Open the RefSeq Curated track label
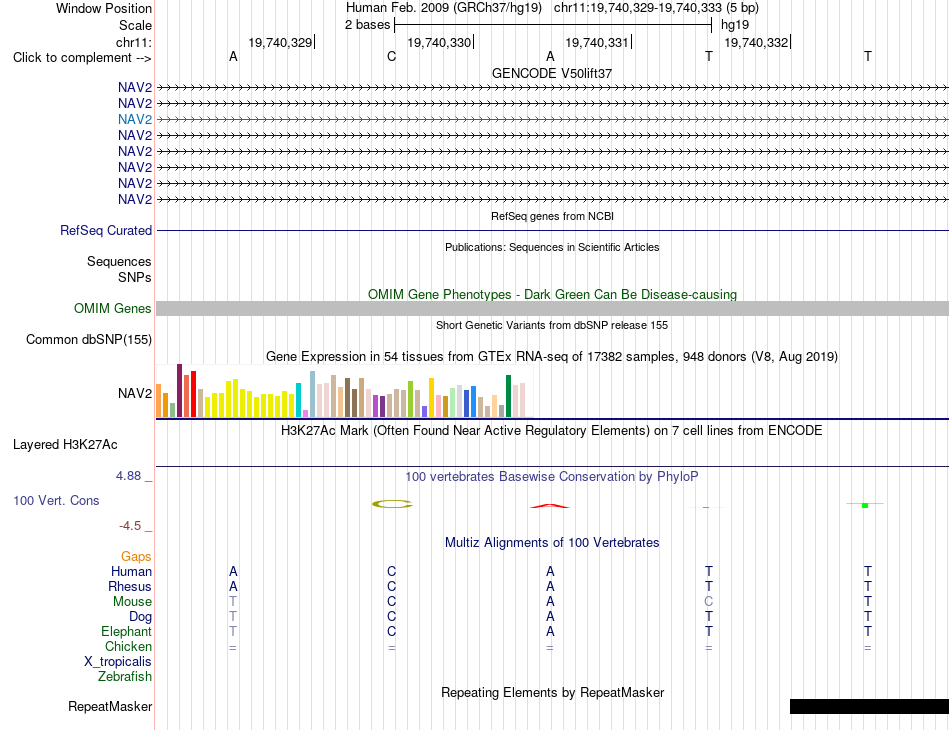The width and height of the screenshot is (950, 730). pyautogui.click(x=105, y=230)
